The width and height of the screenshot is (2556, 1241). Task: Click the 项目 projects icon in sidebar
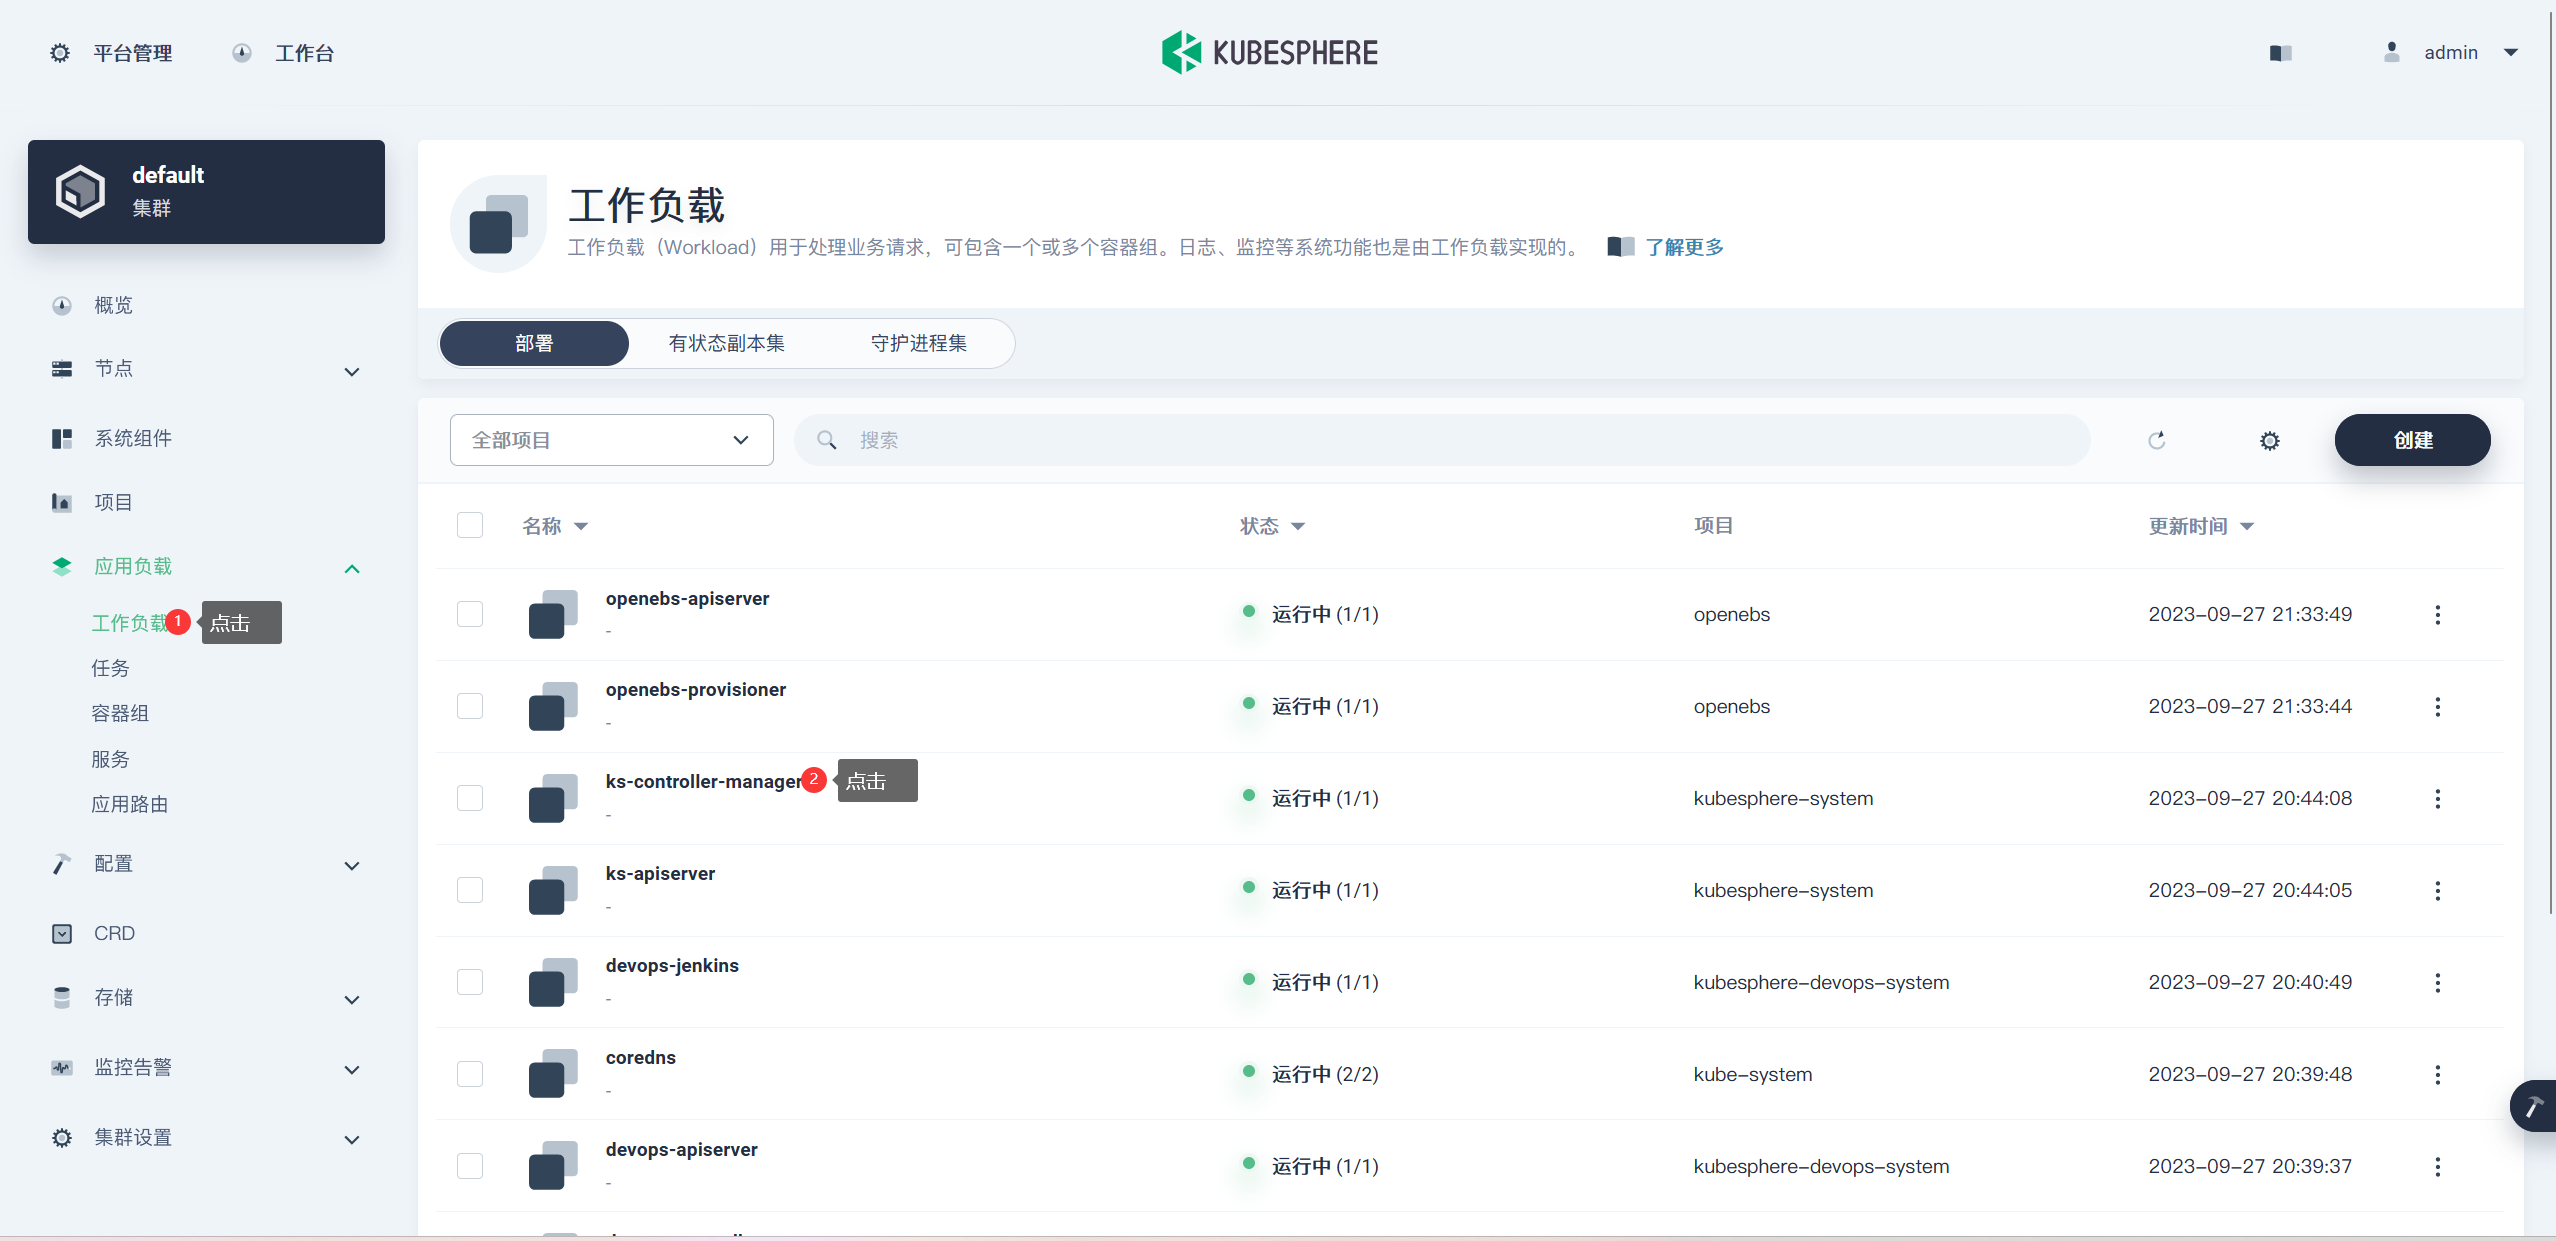pos(62,502)
